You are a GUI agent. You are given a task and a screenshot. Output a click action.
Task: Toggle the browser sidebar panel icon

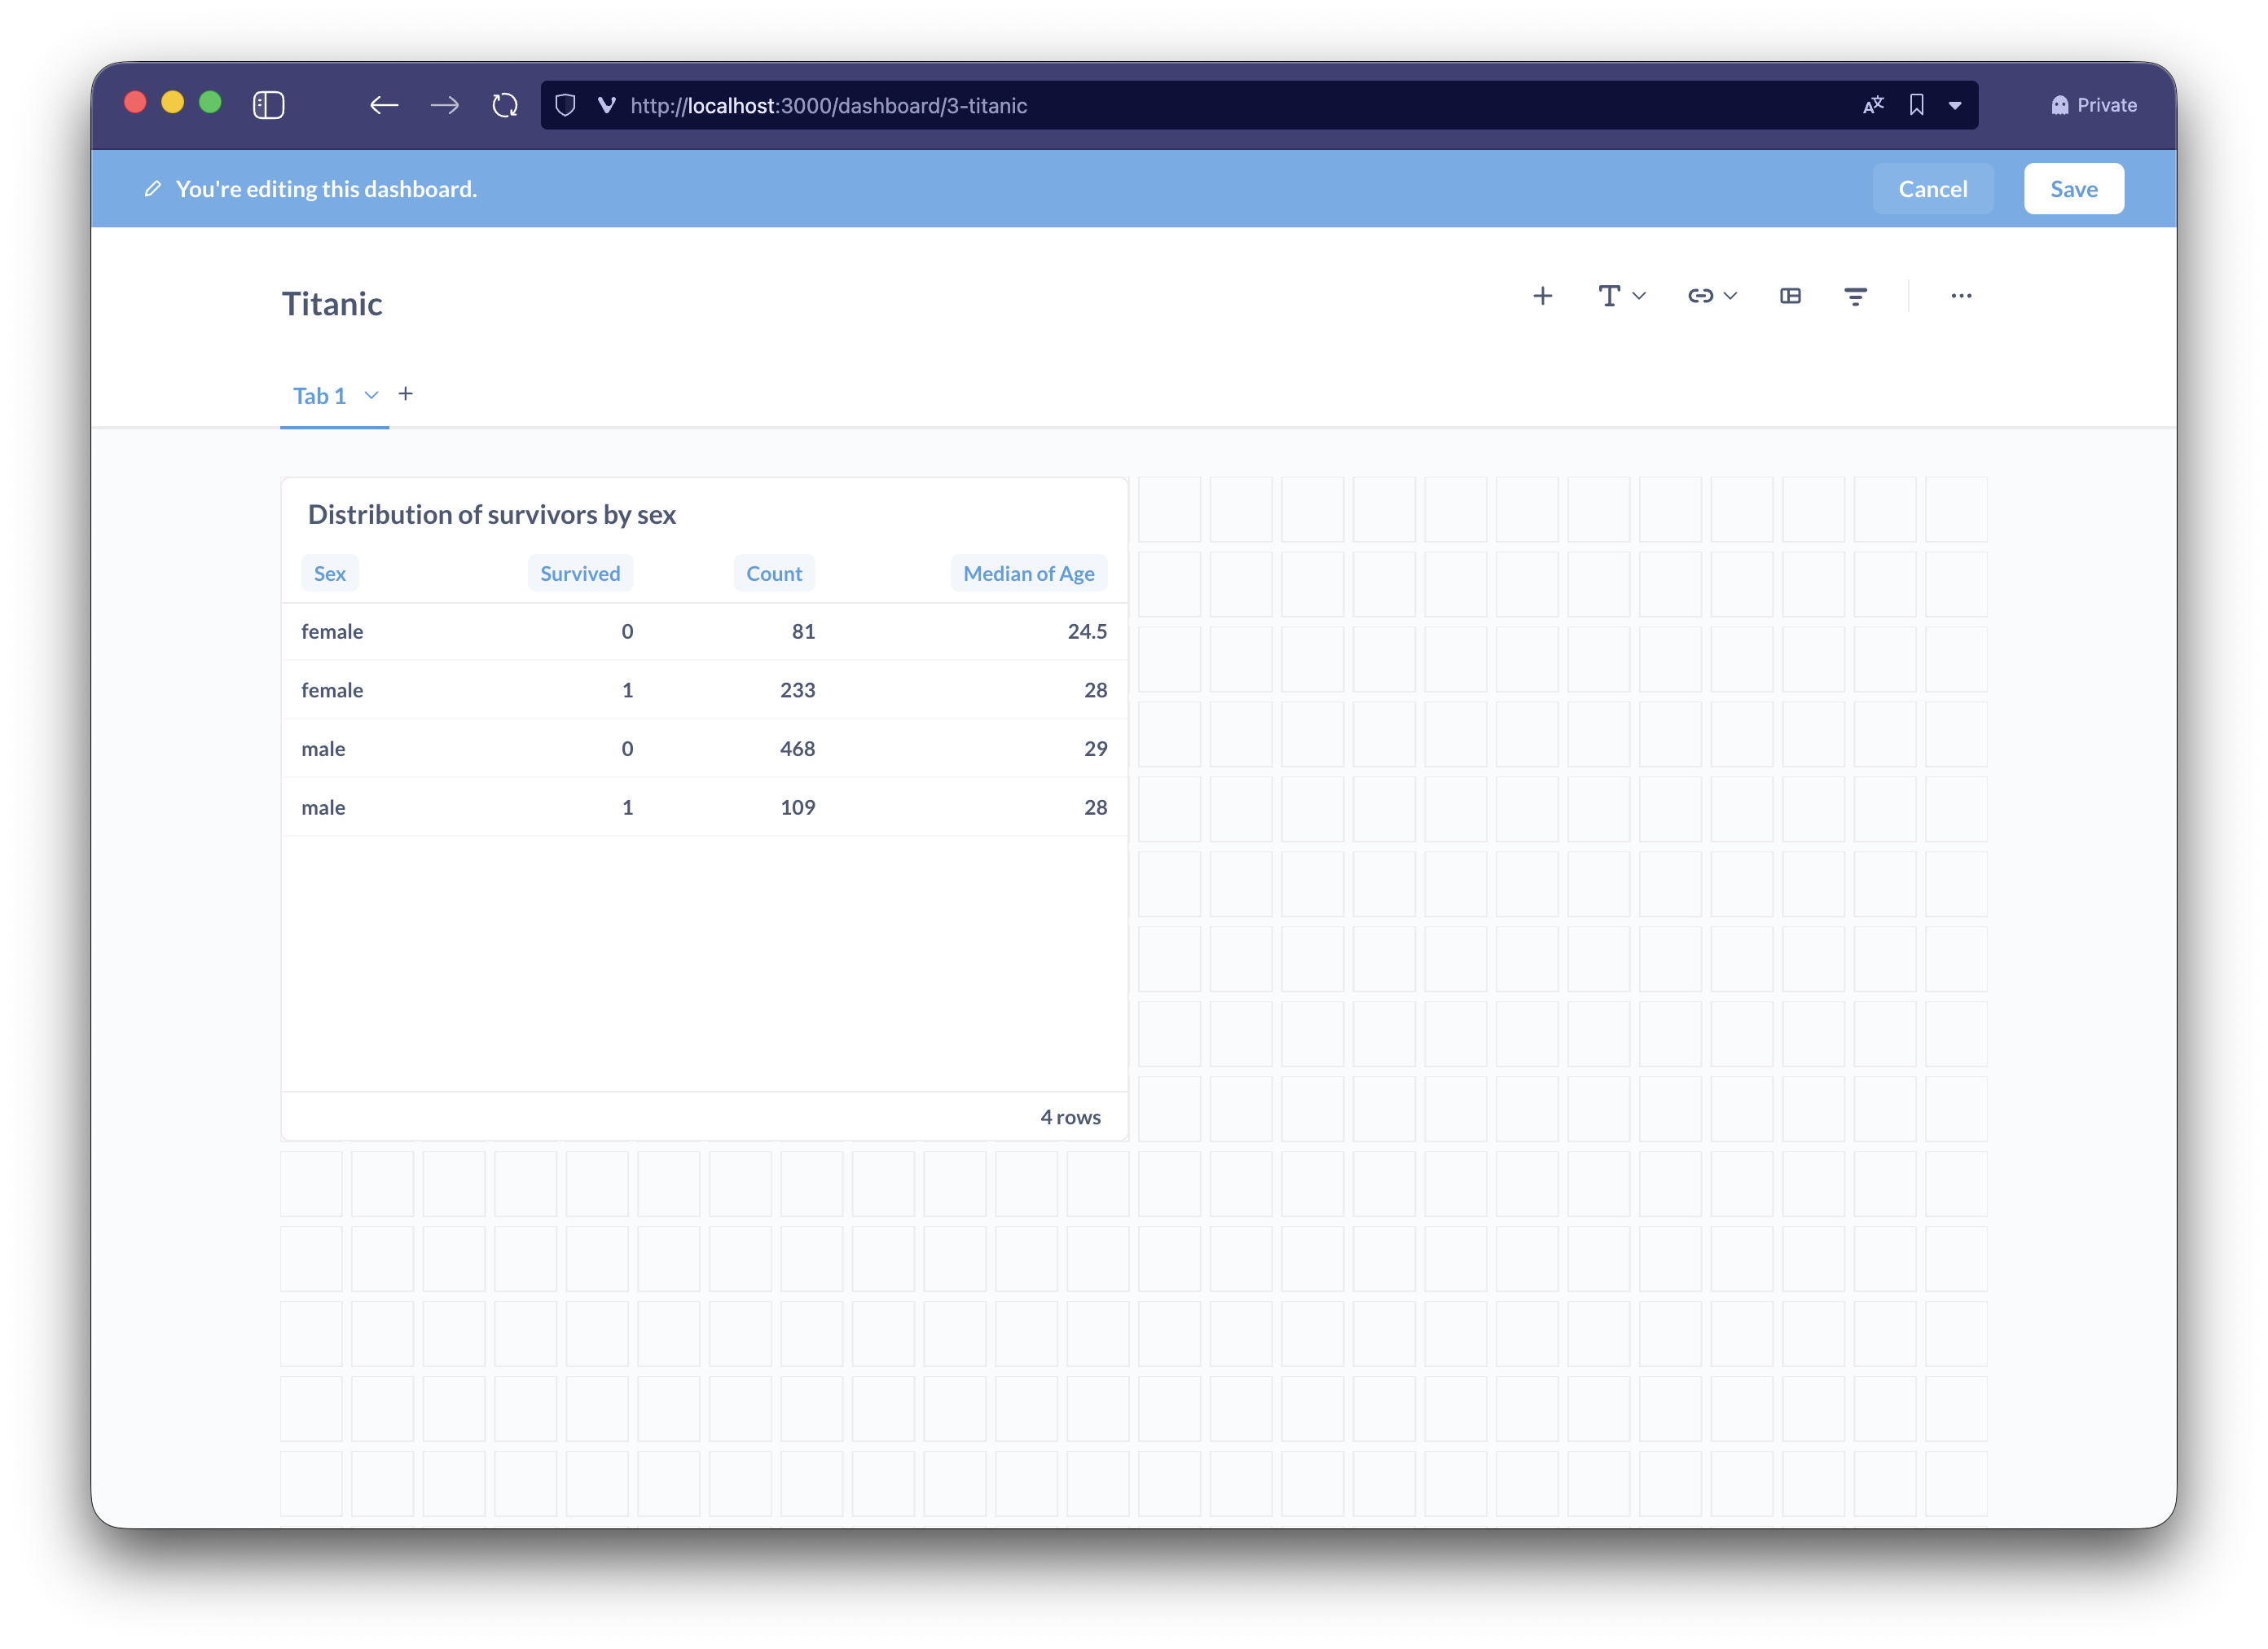(x=268, y=105)
